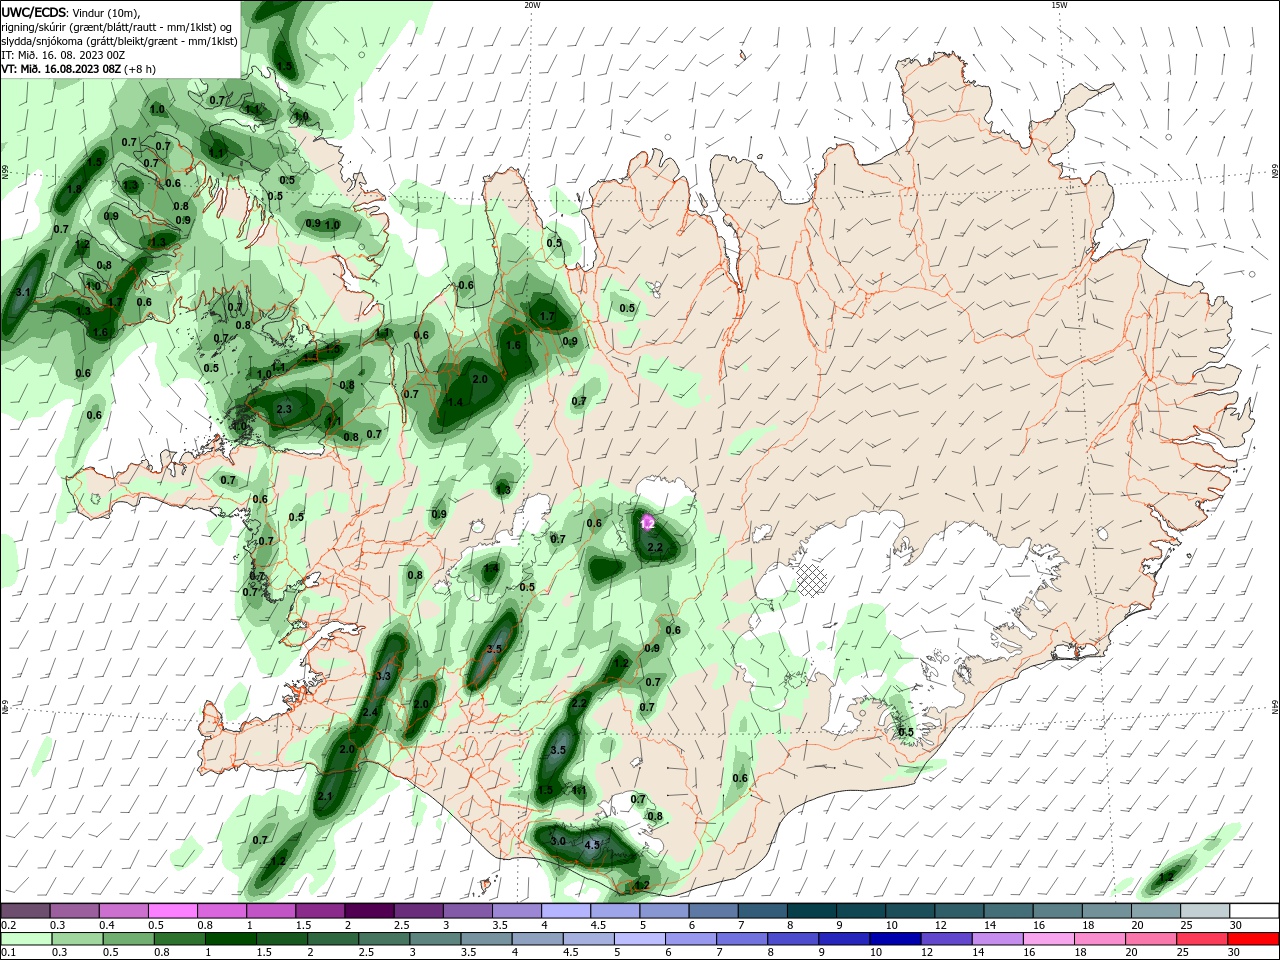The height and width of the screenshot is (960, 1280).
Task: Pick the light lavender swatch labelled 4 in top legend row
Action: pyautogui.click(x=565, y=911)
